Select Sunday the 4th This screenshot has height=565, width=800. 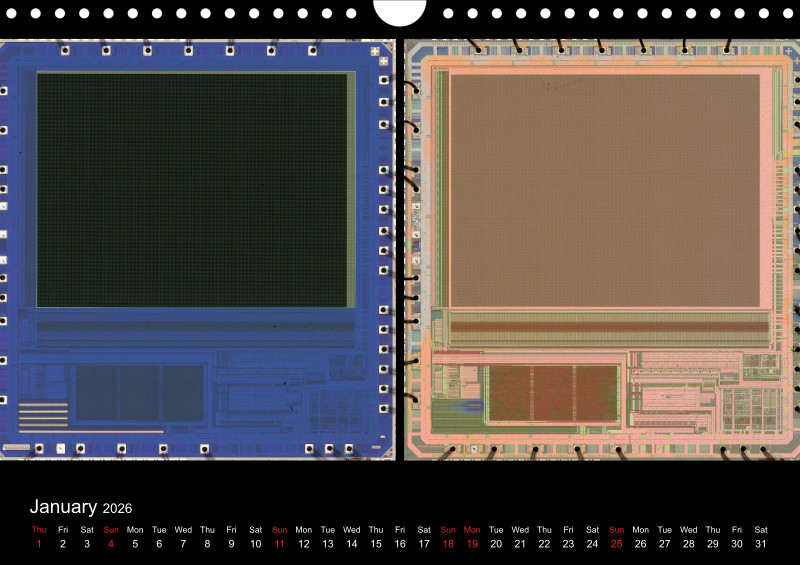pyautogui.click(x=111, y=544)
